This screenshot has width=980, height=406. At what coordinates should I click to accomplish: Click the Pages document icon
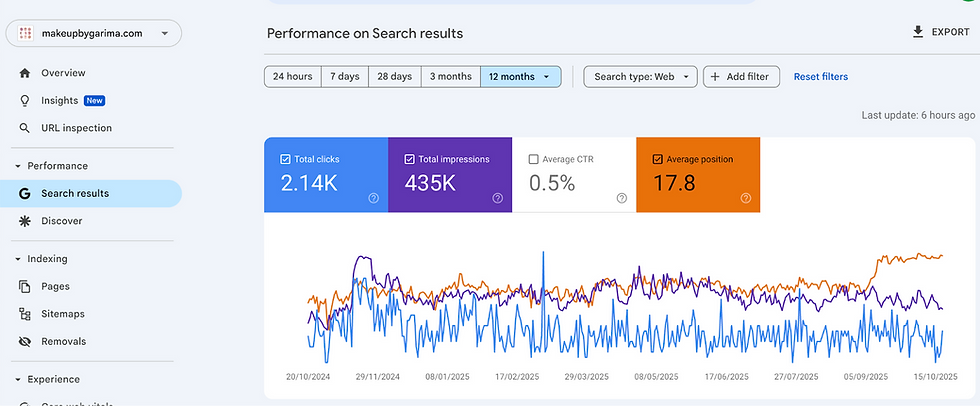(24, 286)
